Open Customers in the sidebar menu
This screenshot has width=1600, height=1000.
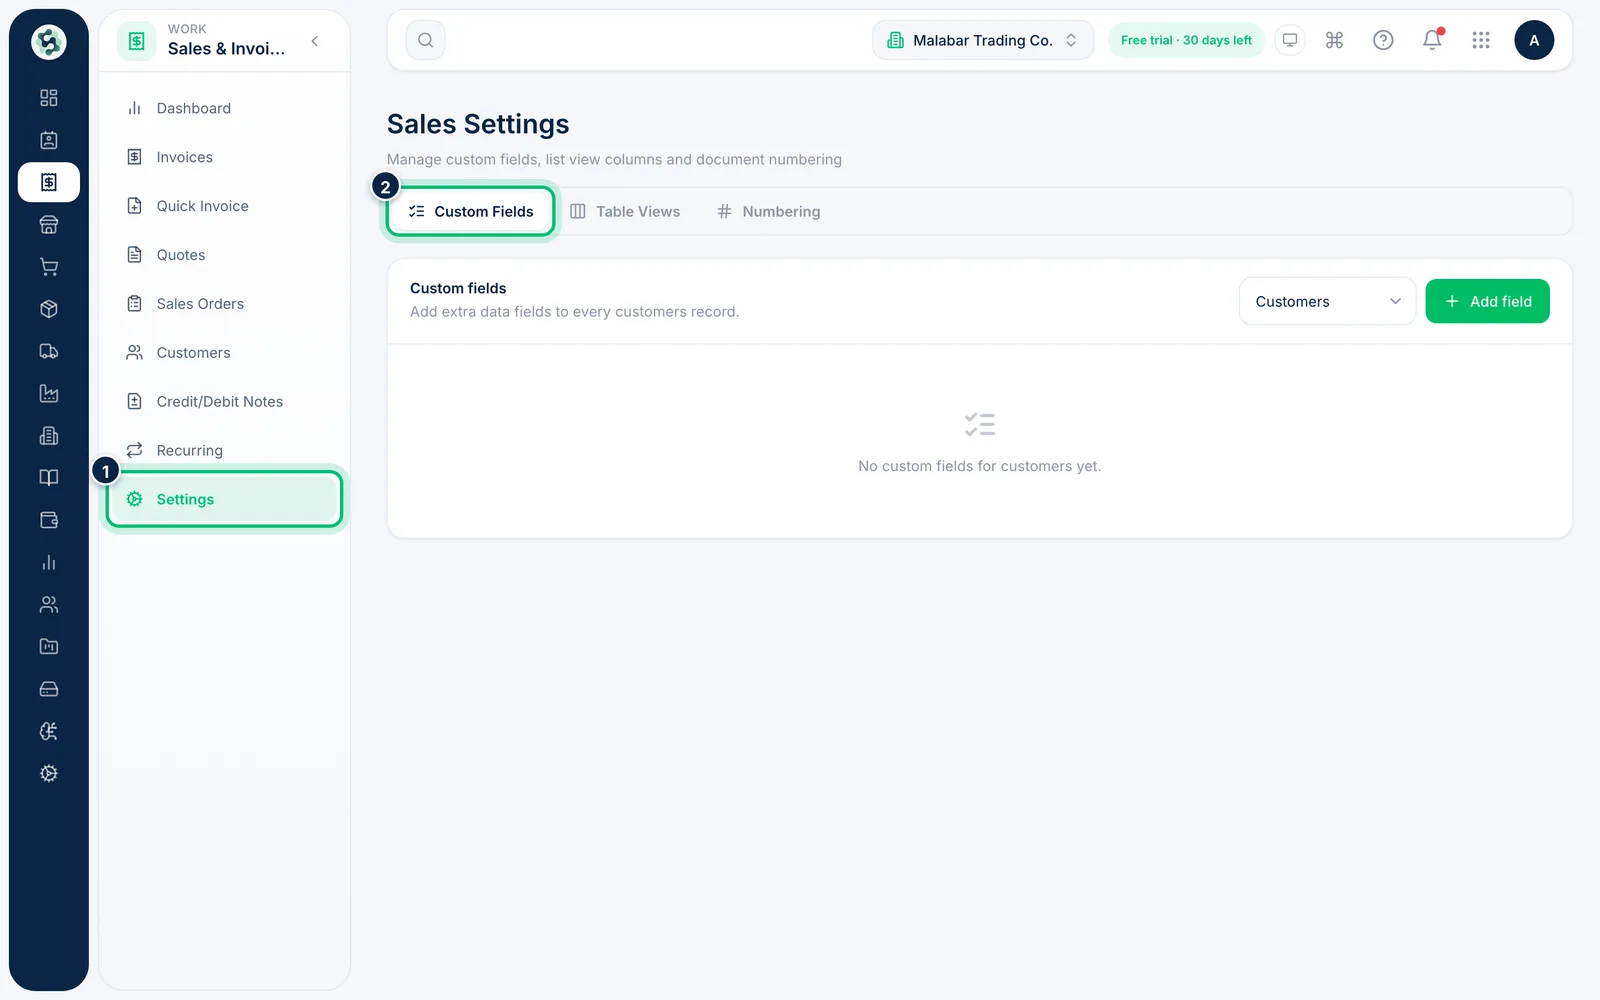(x=225, y=353)
